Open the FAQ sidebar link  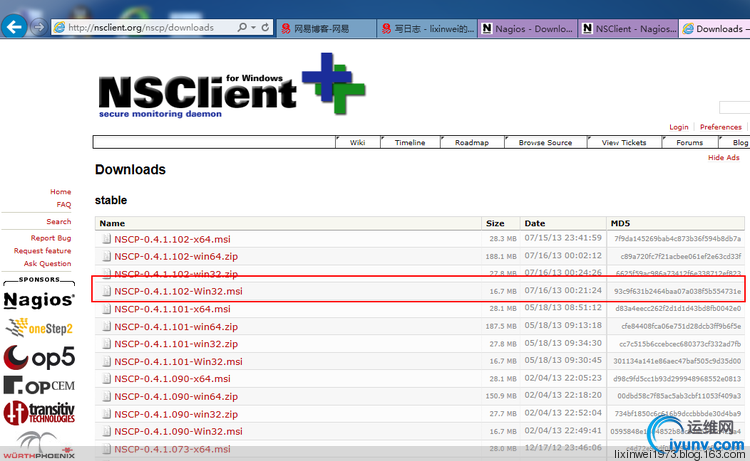pyautogui.click(x=64, y=204)
